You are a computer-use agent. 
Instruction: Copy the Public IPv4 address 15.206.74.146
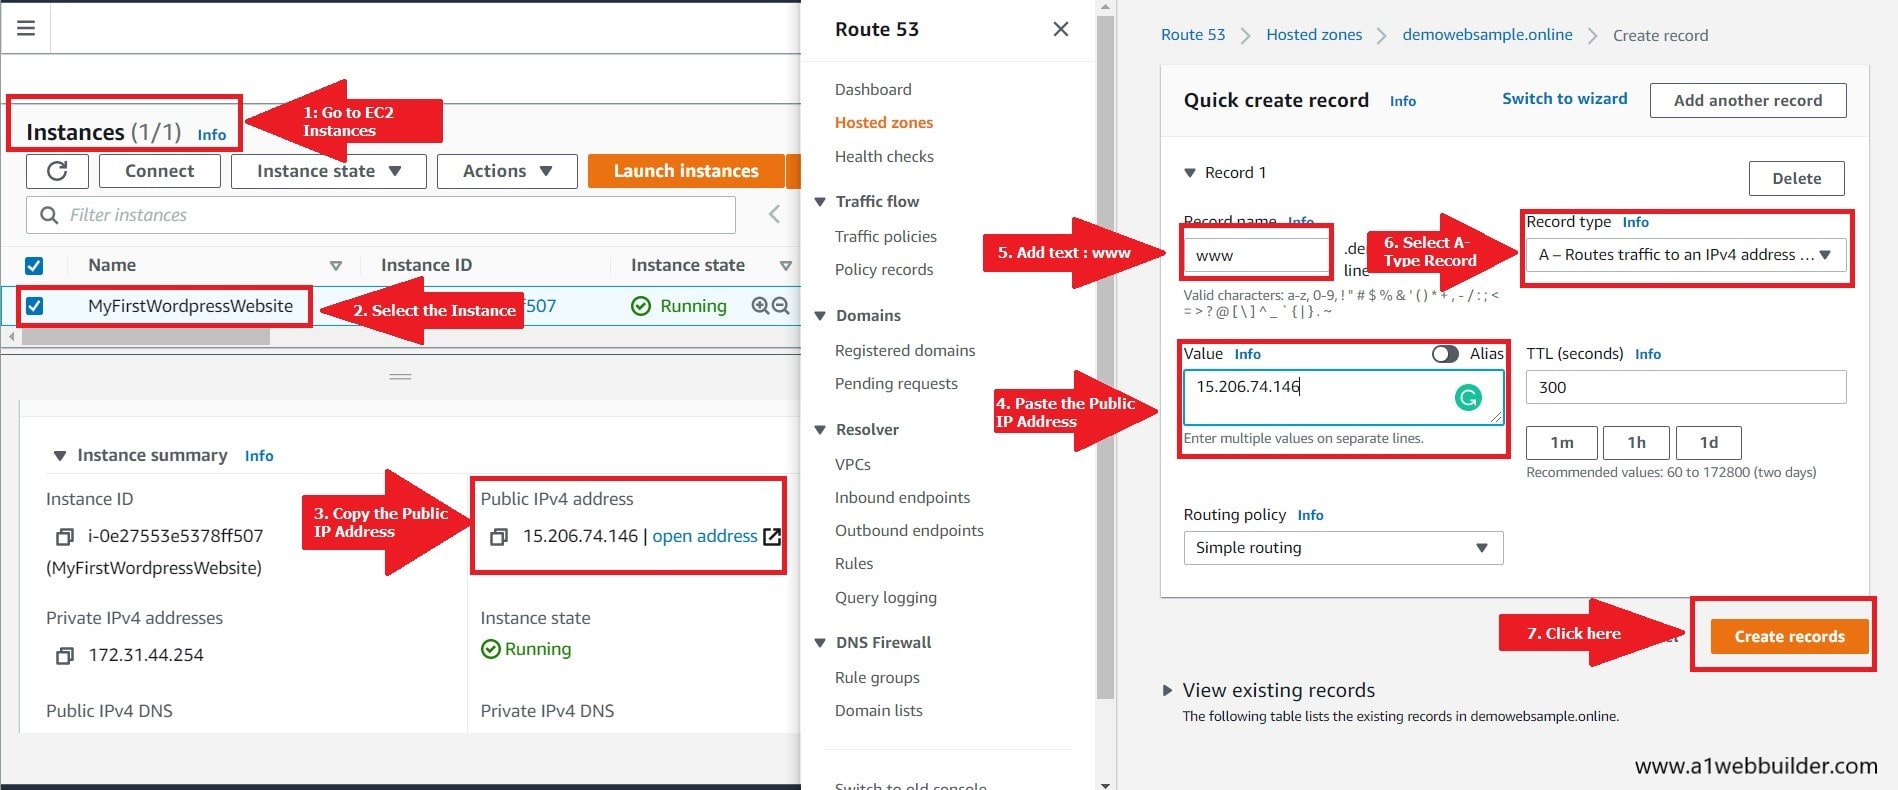pos(498,537)
